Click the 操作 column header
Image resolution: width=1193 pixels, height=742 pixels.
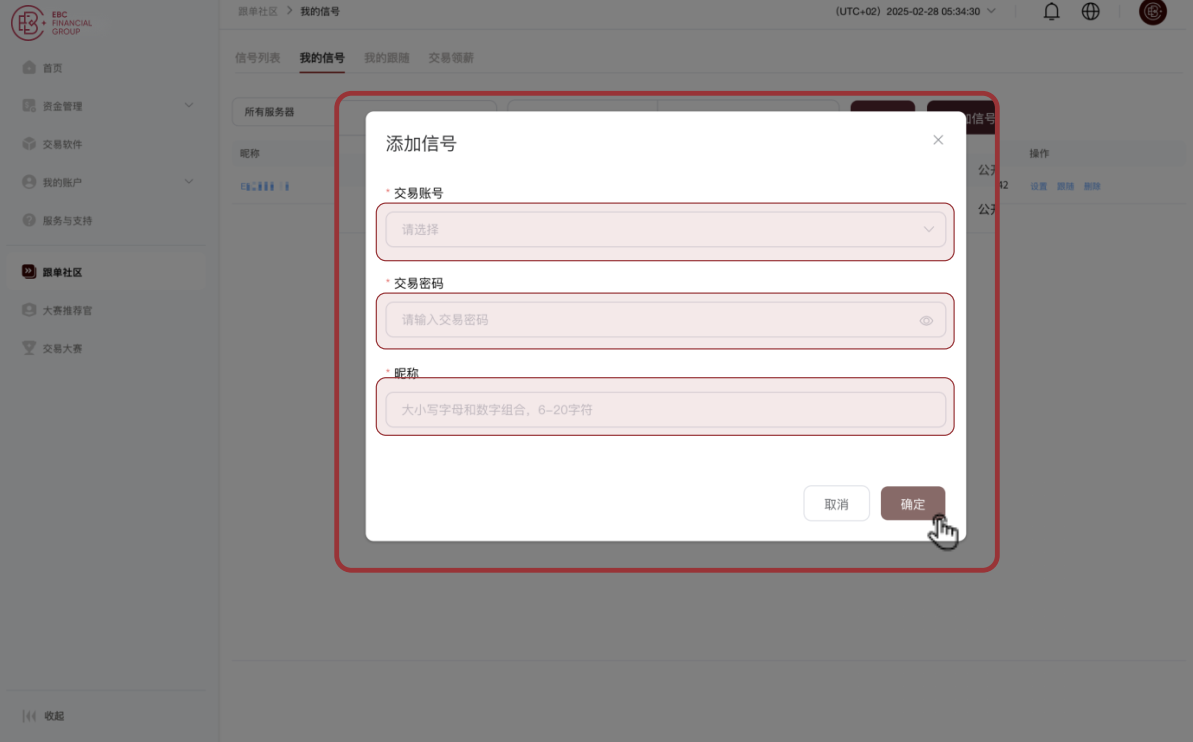(1039, 154)
